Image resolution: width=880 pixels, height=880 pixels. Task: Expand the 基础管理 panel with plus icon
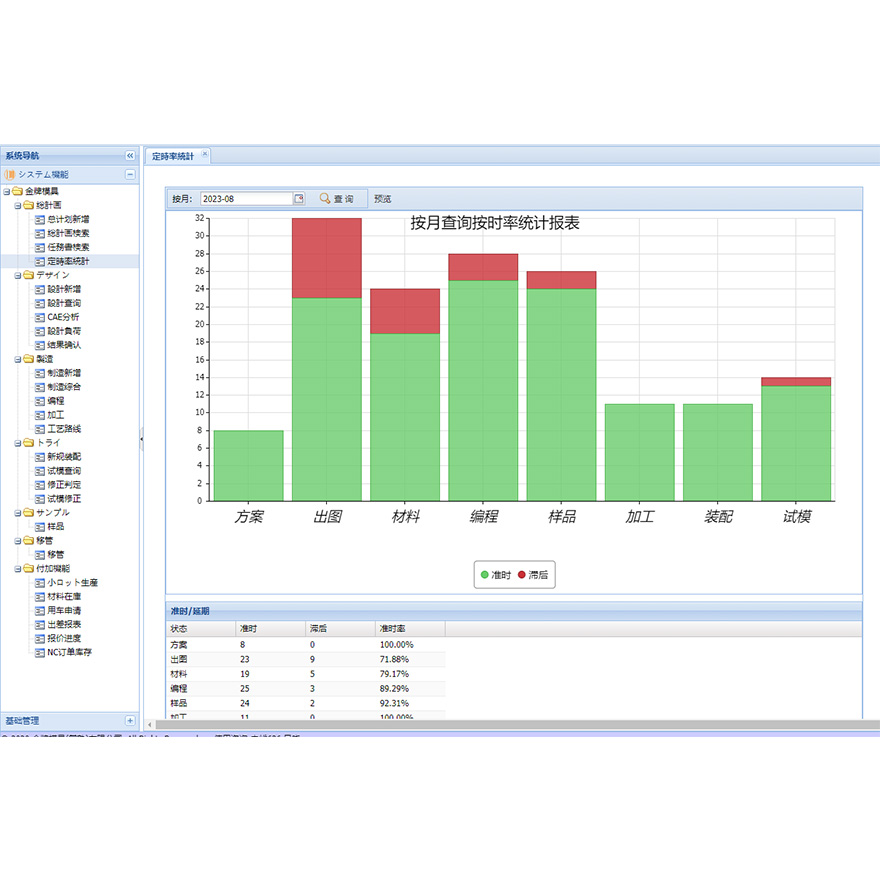point(130,720)
